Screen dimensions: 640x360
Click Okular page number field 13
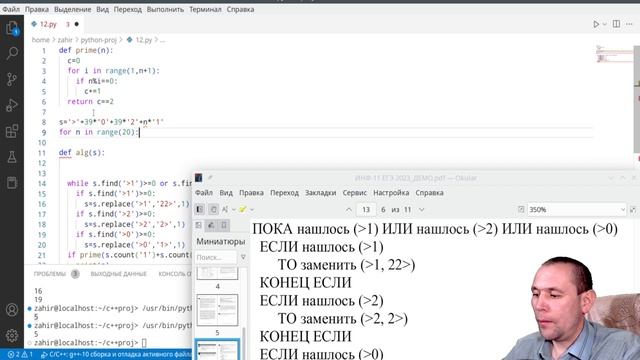pyautogui.click(x=366, y=209)
